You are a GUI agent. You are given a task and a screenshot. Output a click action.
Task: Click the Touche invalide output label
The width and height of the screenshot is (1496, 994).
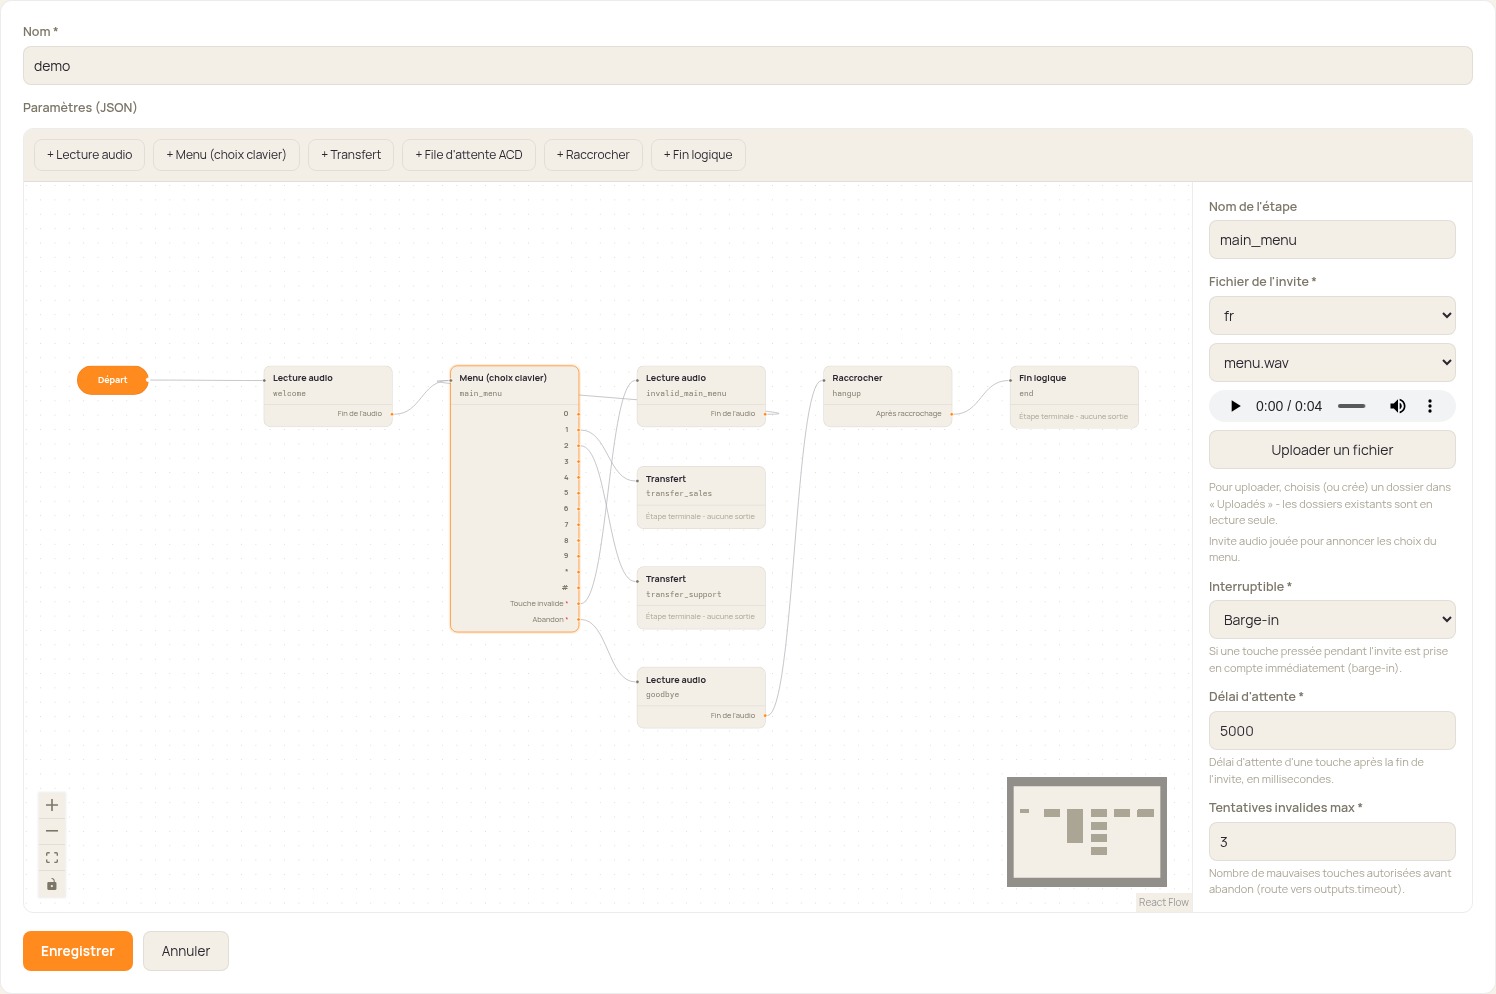[538, 604]
